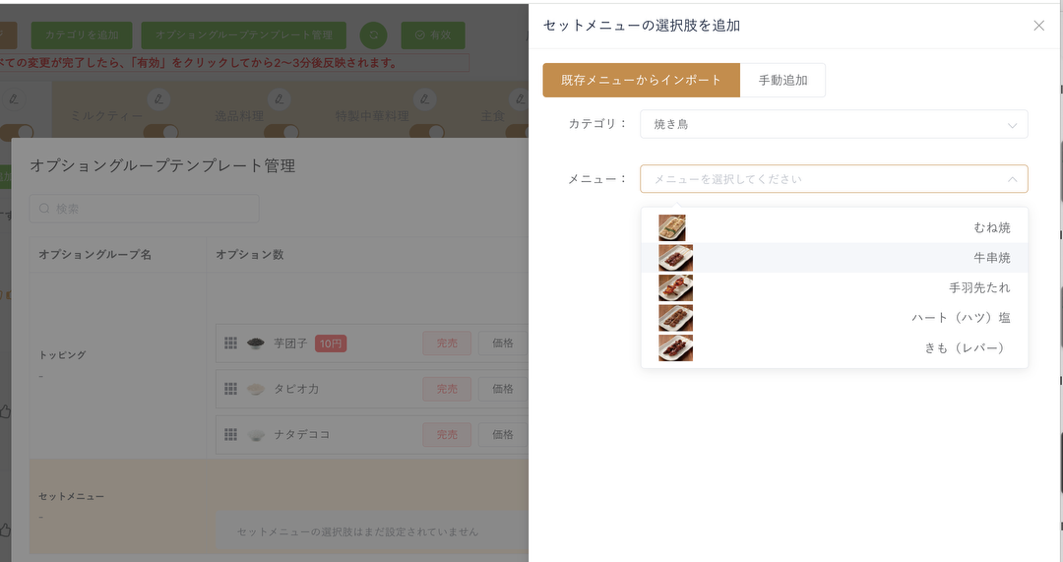This screenshot has width=1063, height=562.
Task: Mark タピオカ as 完売
Action: pyautogui.click(x=447, y=388)
